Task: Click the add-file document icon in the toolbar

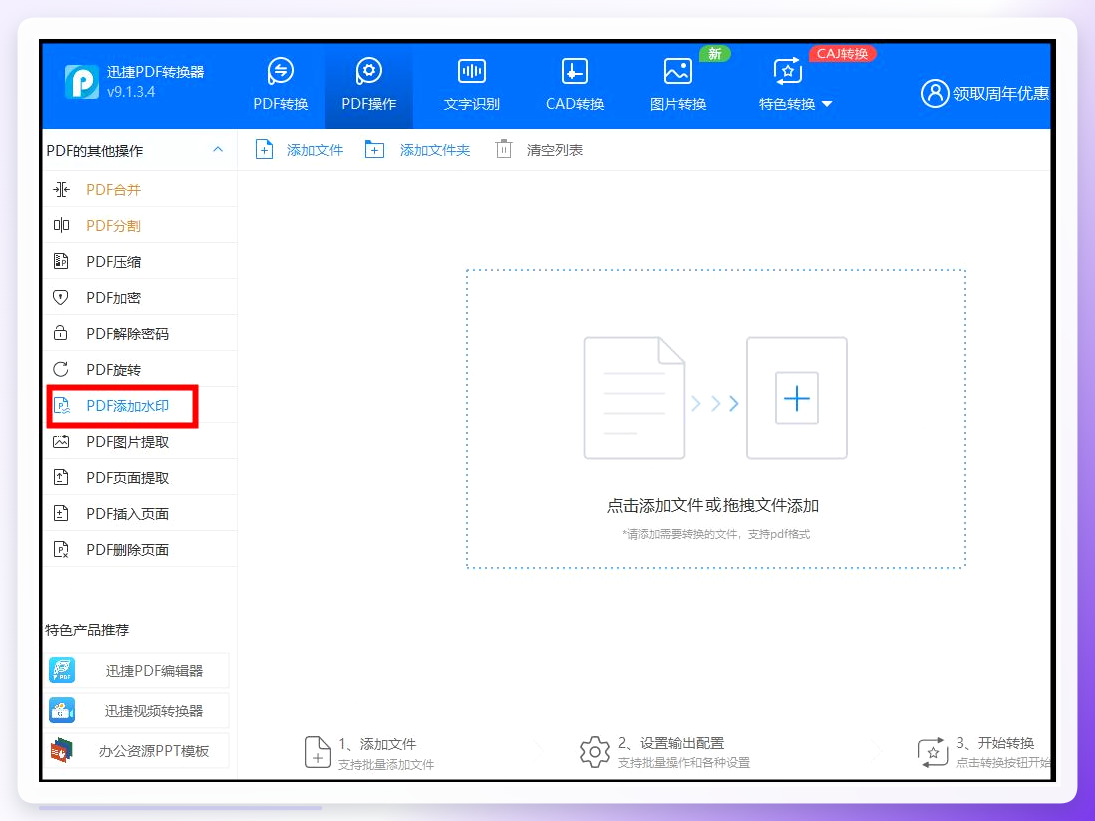Action: (x=264, y=149)
